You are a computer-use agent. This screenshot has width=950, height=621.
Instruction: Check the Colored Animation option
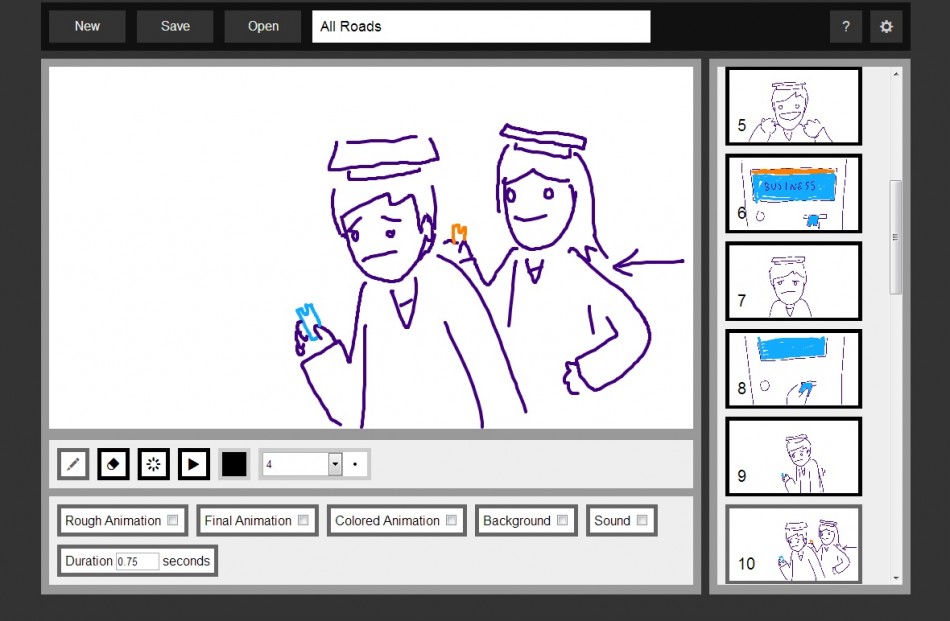(451, 520)
